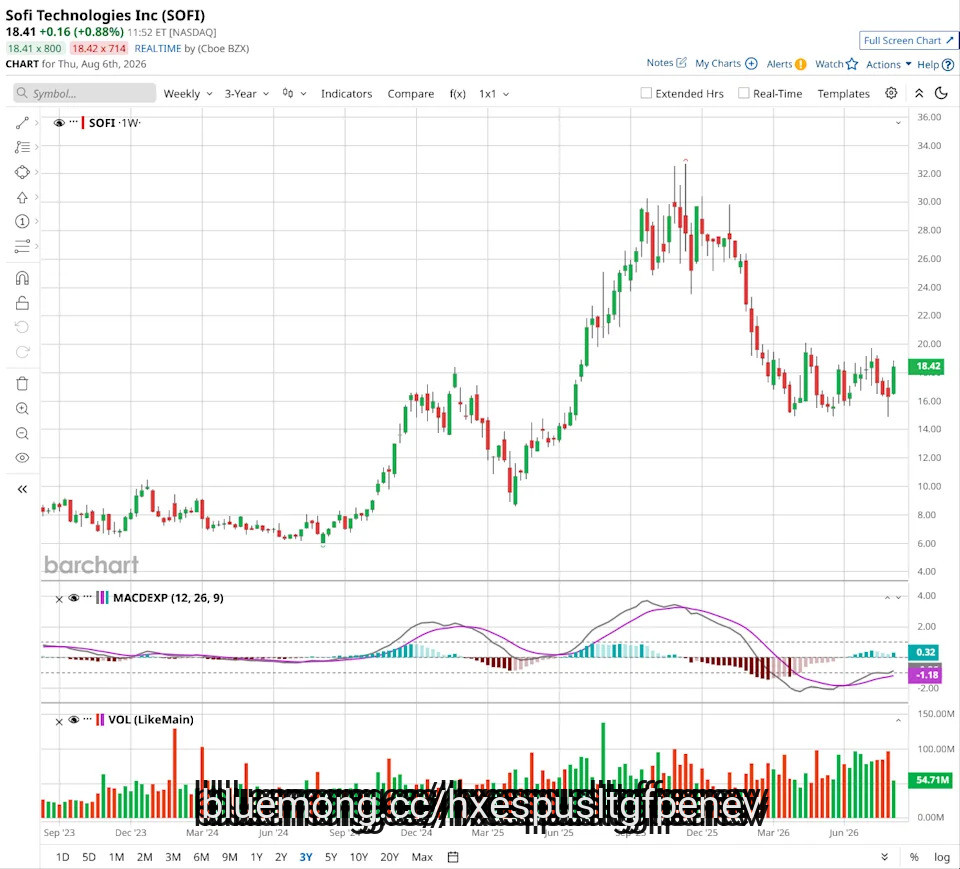Open Alerts warning icon
The width and height of the screenshot is (960, 869).
click(x=800, y=64)
